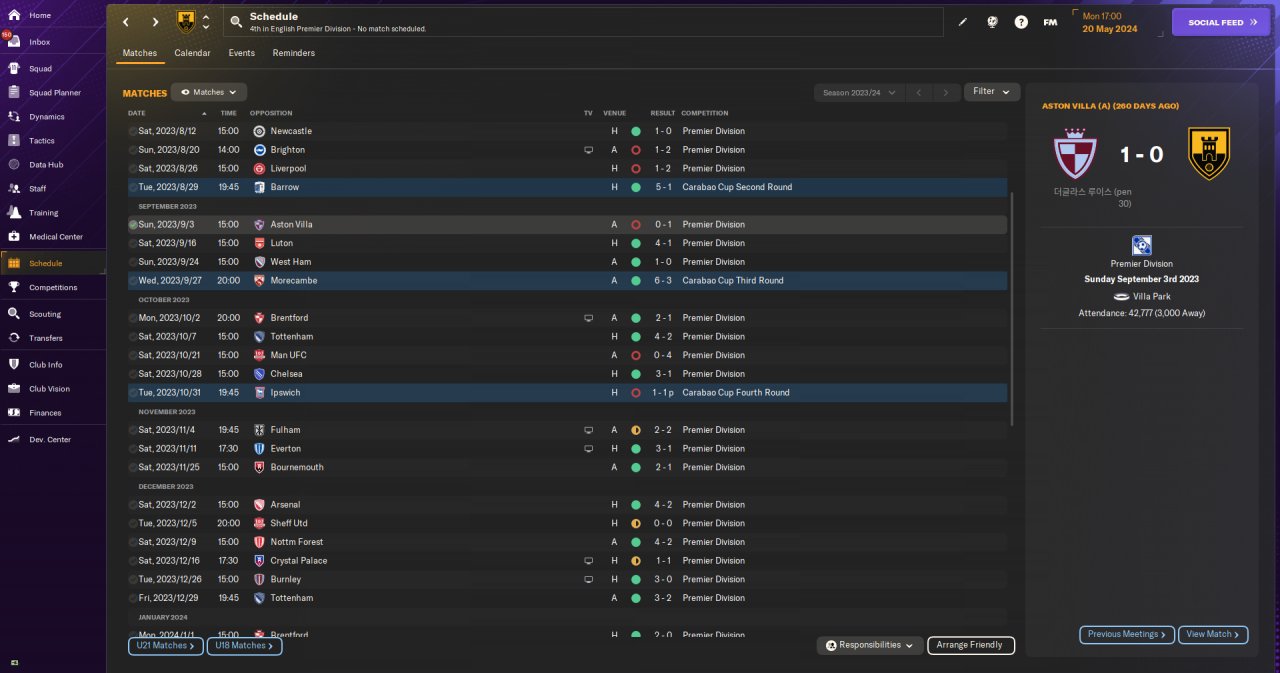
Task: Open Club Info in the sidebar
Action: (46, 364)
